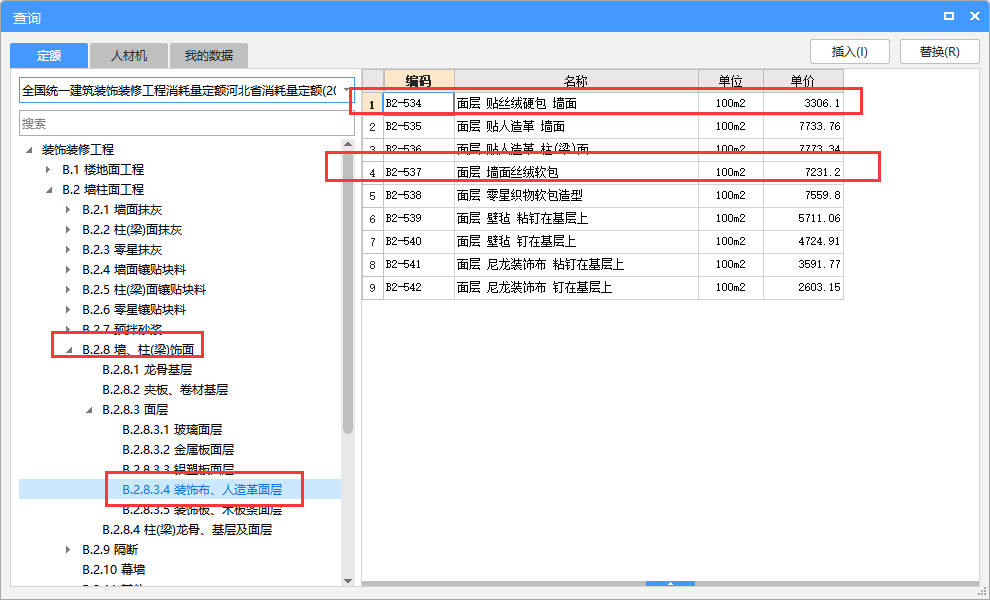Select B.2.10 幕墙 tree item

[114, 570]
